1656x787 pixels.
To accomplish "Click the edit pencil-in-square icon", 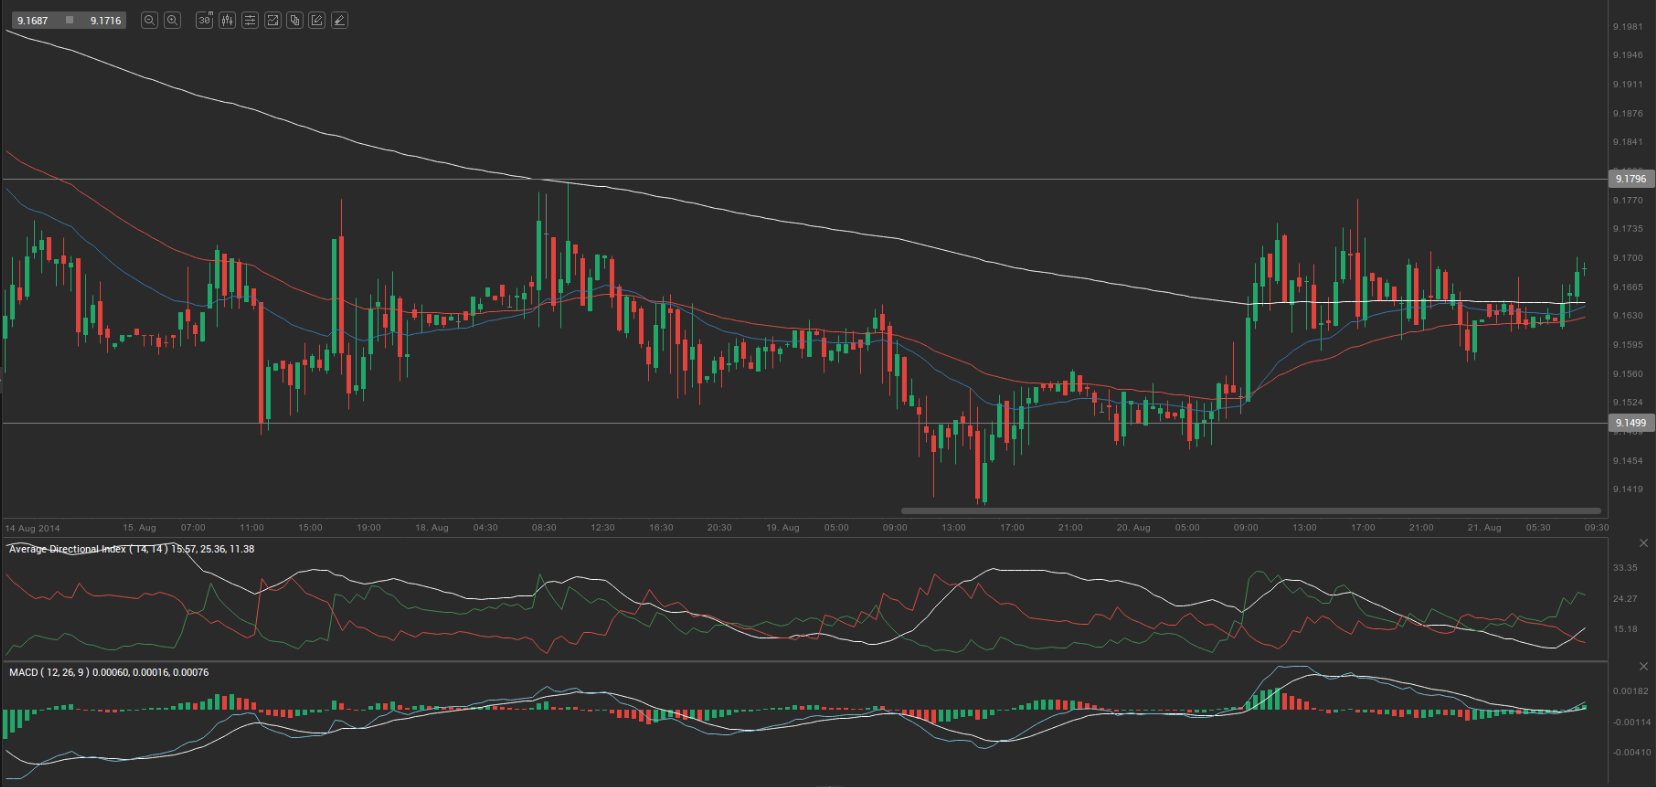I will 317,20.
